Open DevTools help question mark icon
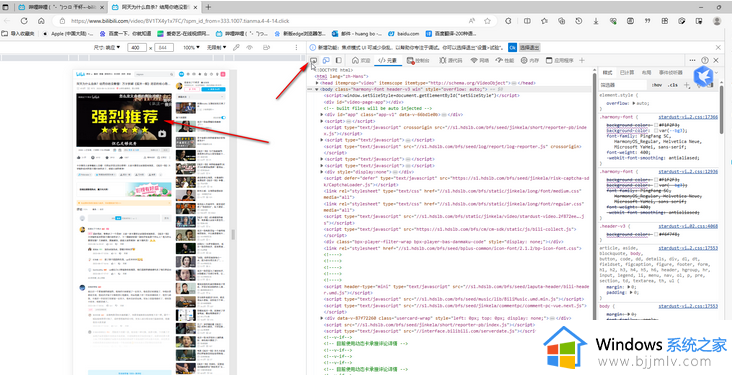The width and height of the screenshot is (732, 375). tap(705, 61)
